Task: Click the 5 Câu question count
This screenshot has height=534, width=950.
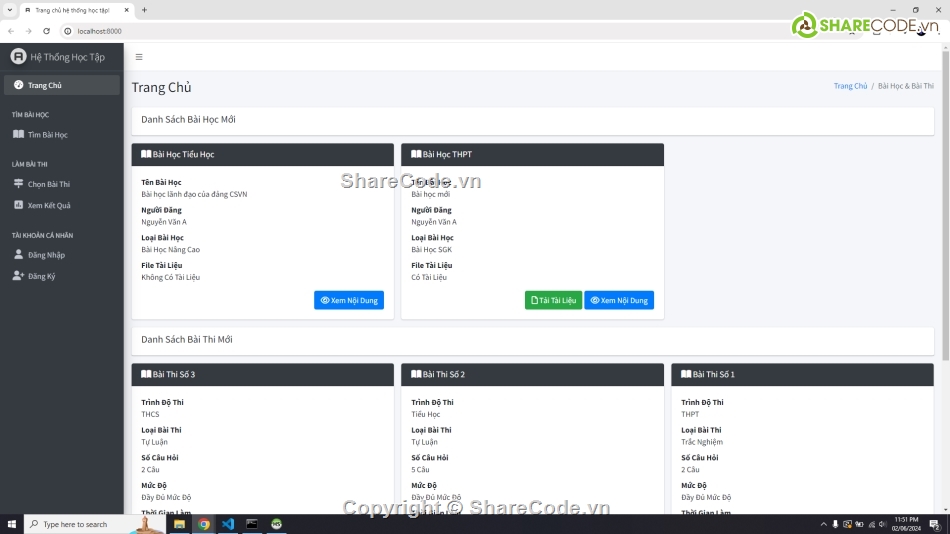Action: [420, 470]
